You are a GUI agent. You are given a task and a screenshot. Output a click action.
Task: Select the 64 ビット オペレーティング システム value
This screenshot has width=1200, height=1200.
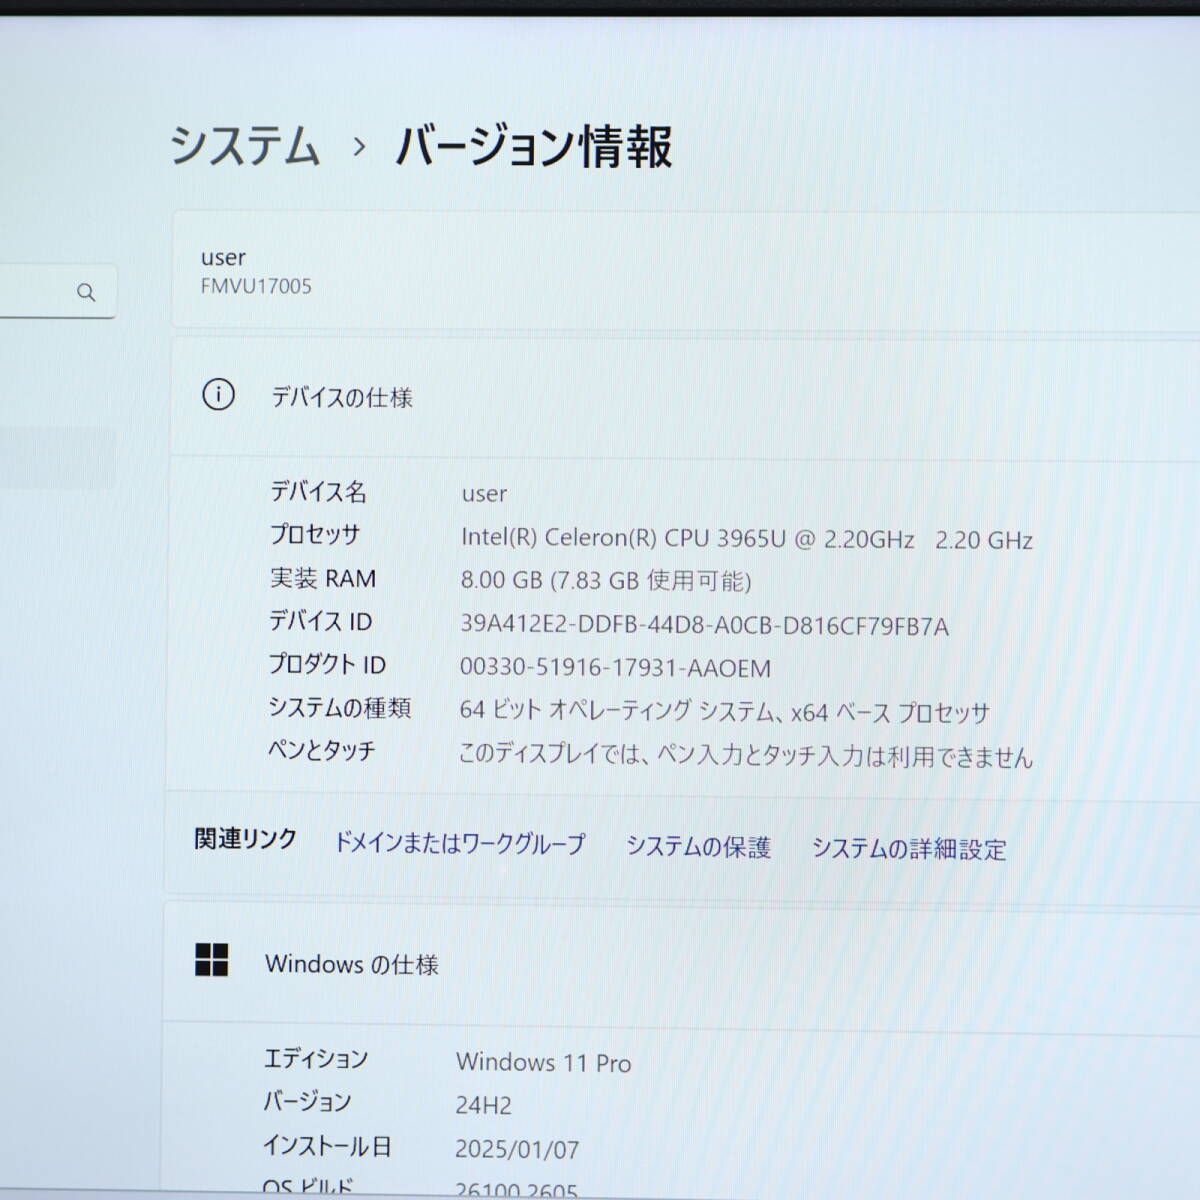[724, 711]
